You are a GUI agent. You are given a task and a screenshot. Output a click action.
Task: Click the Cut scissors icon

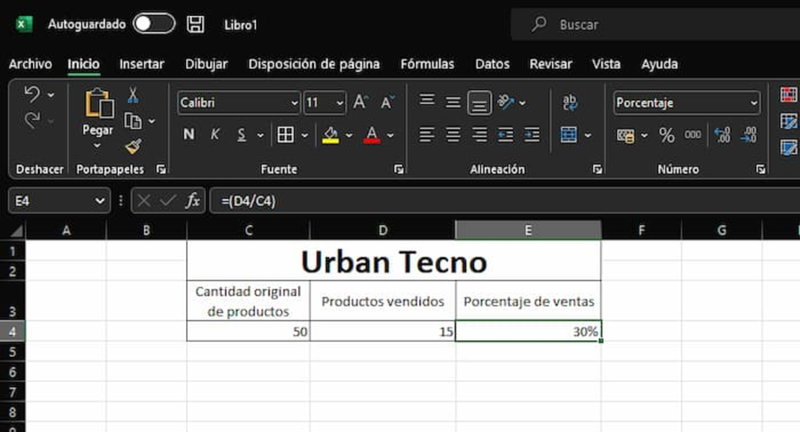coord(133,95)
